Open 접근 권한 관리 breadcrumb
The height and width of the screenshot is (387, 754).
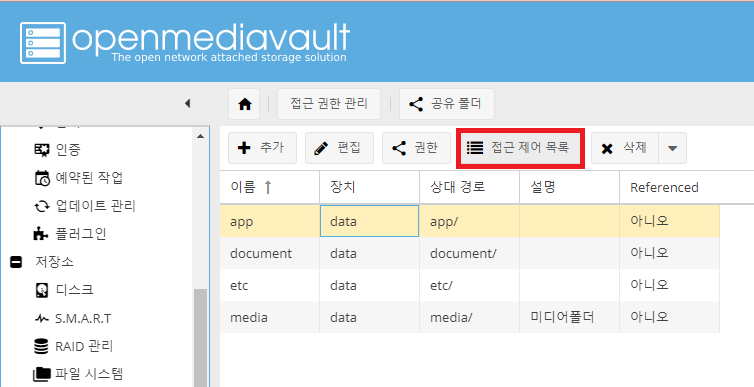(x=329, y=104)
